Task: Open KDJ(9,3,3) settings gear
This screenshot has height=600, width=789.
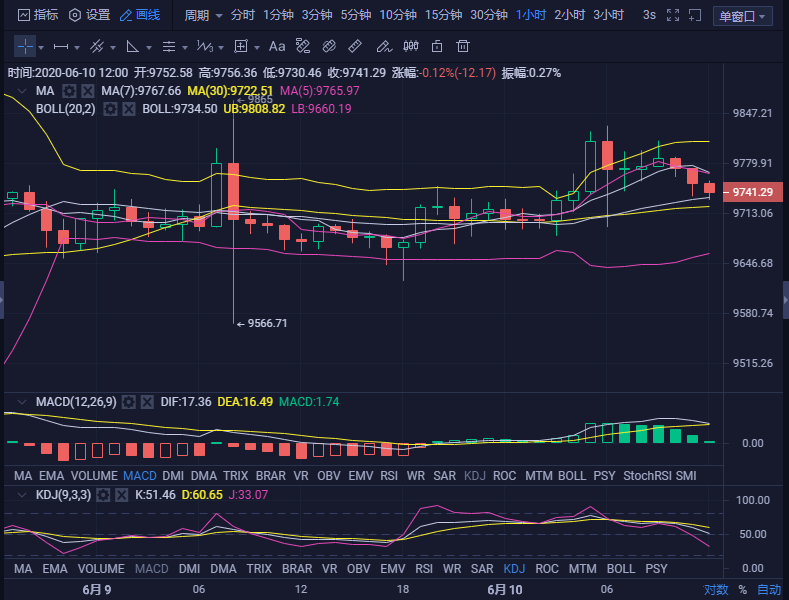Action: click(x=103, y=495)
